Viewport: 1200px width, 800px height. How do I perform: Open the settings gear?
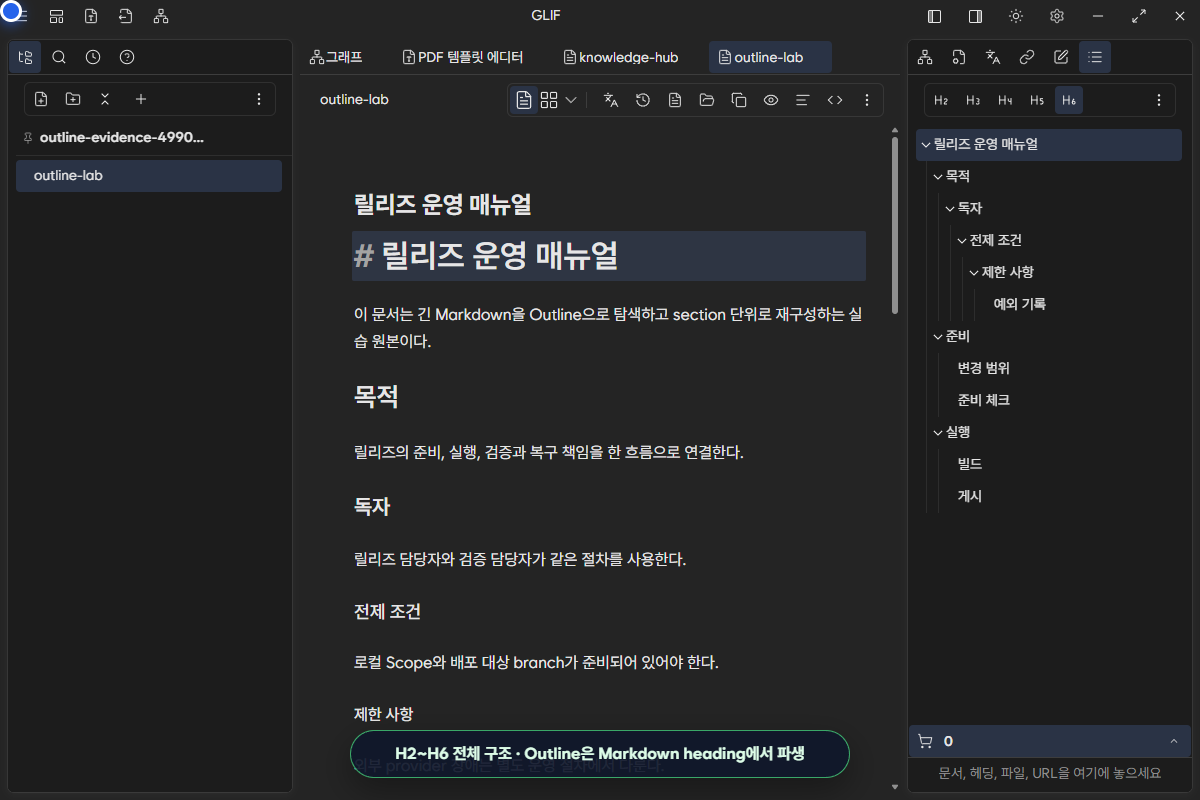pos(1057,16)
